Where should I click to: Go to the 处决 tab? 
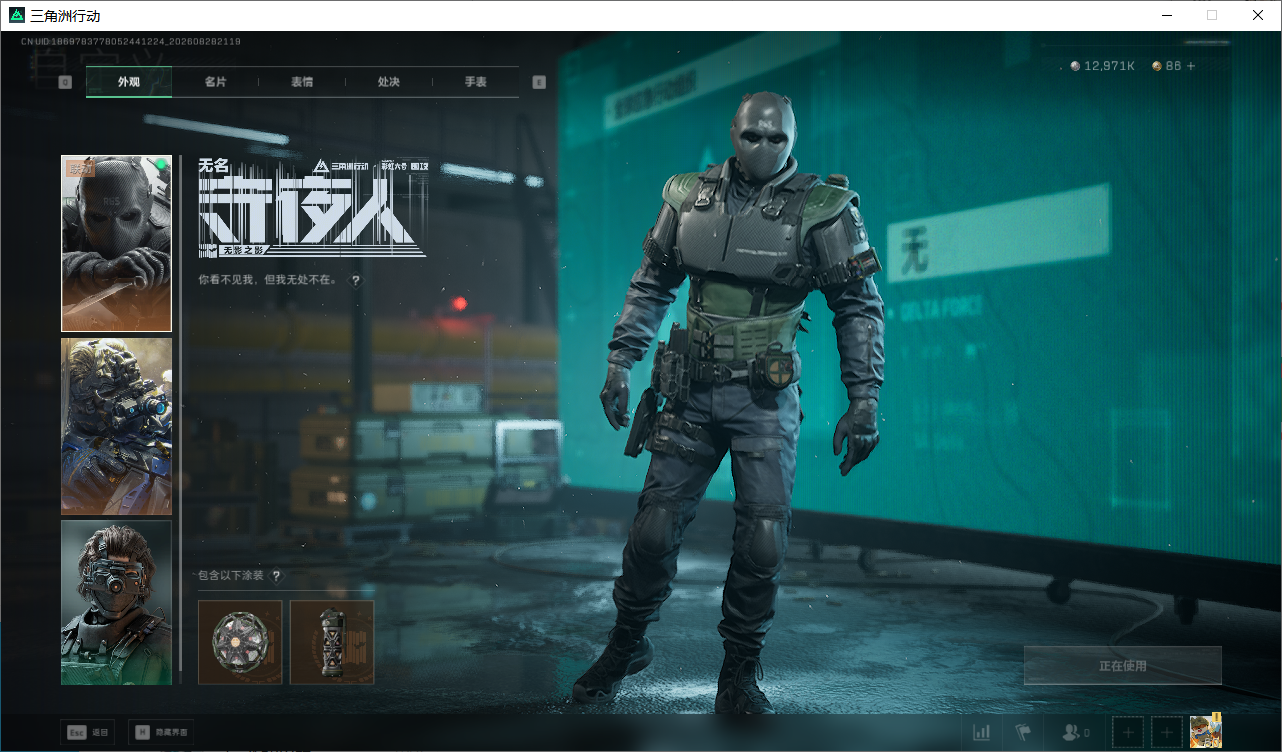point(389,82)
